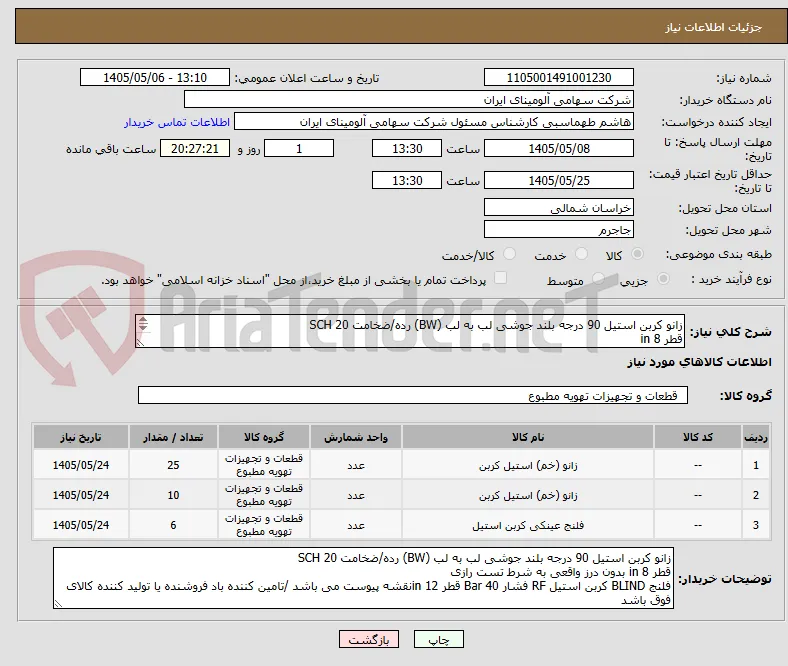Click the remaining days field showing 1
Viewport: 788px width, 666px height.
(x=299, y=149)
